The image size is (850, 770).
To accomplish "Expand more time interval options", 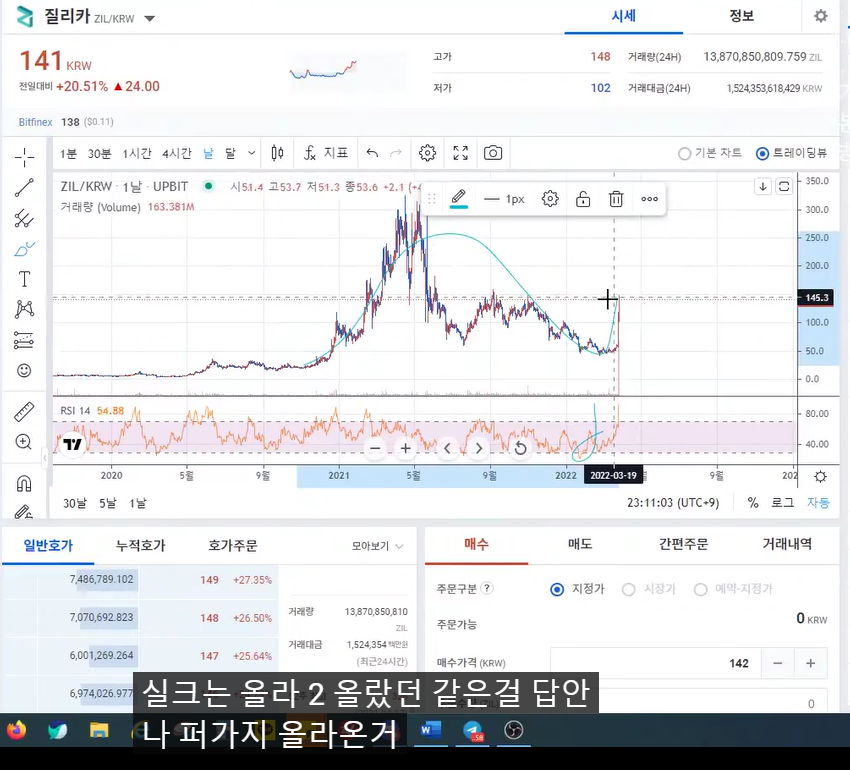I will (252, 153).
